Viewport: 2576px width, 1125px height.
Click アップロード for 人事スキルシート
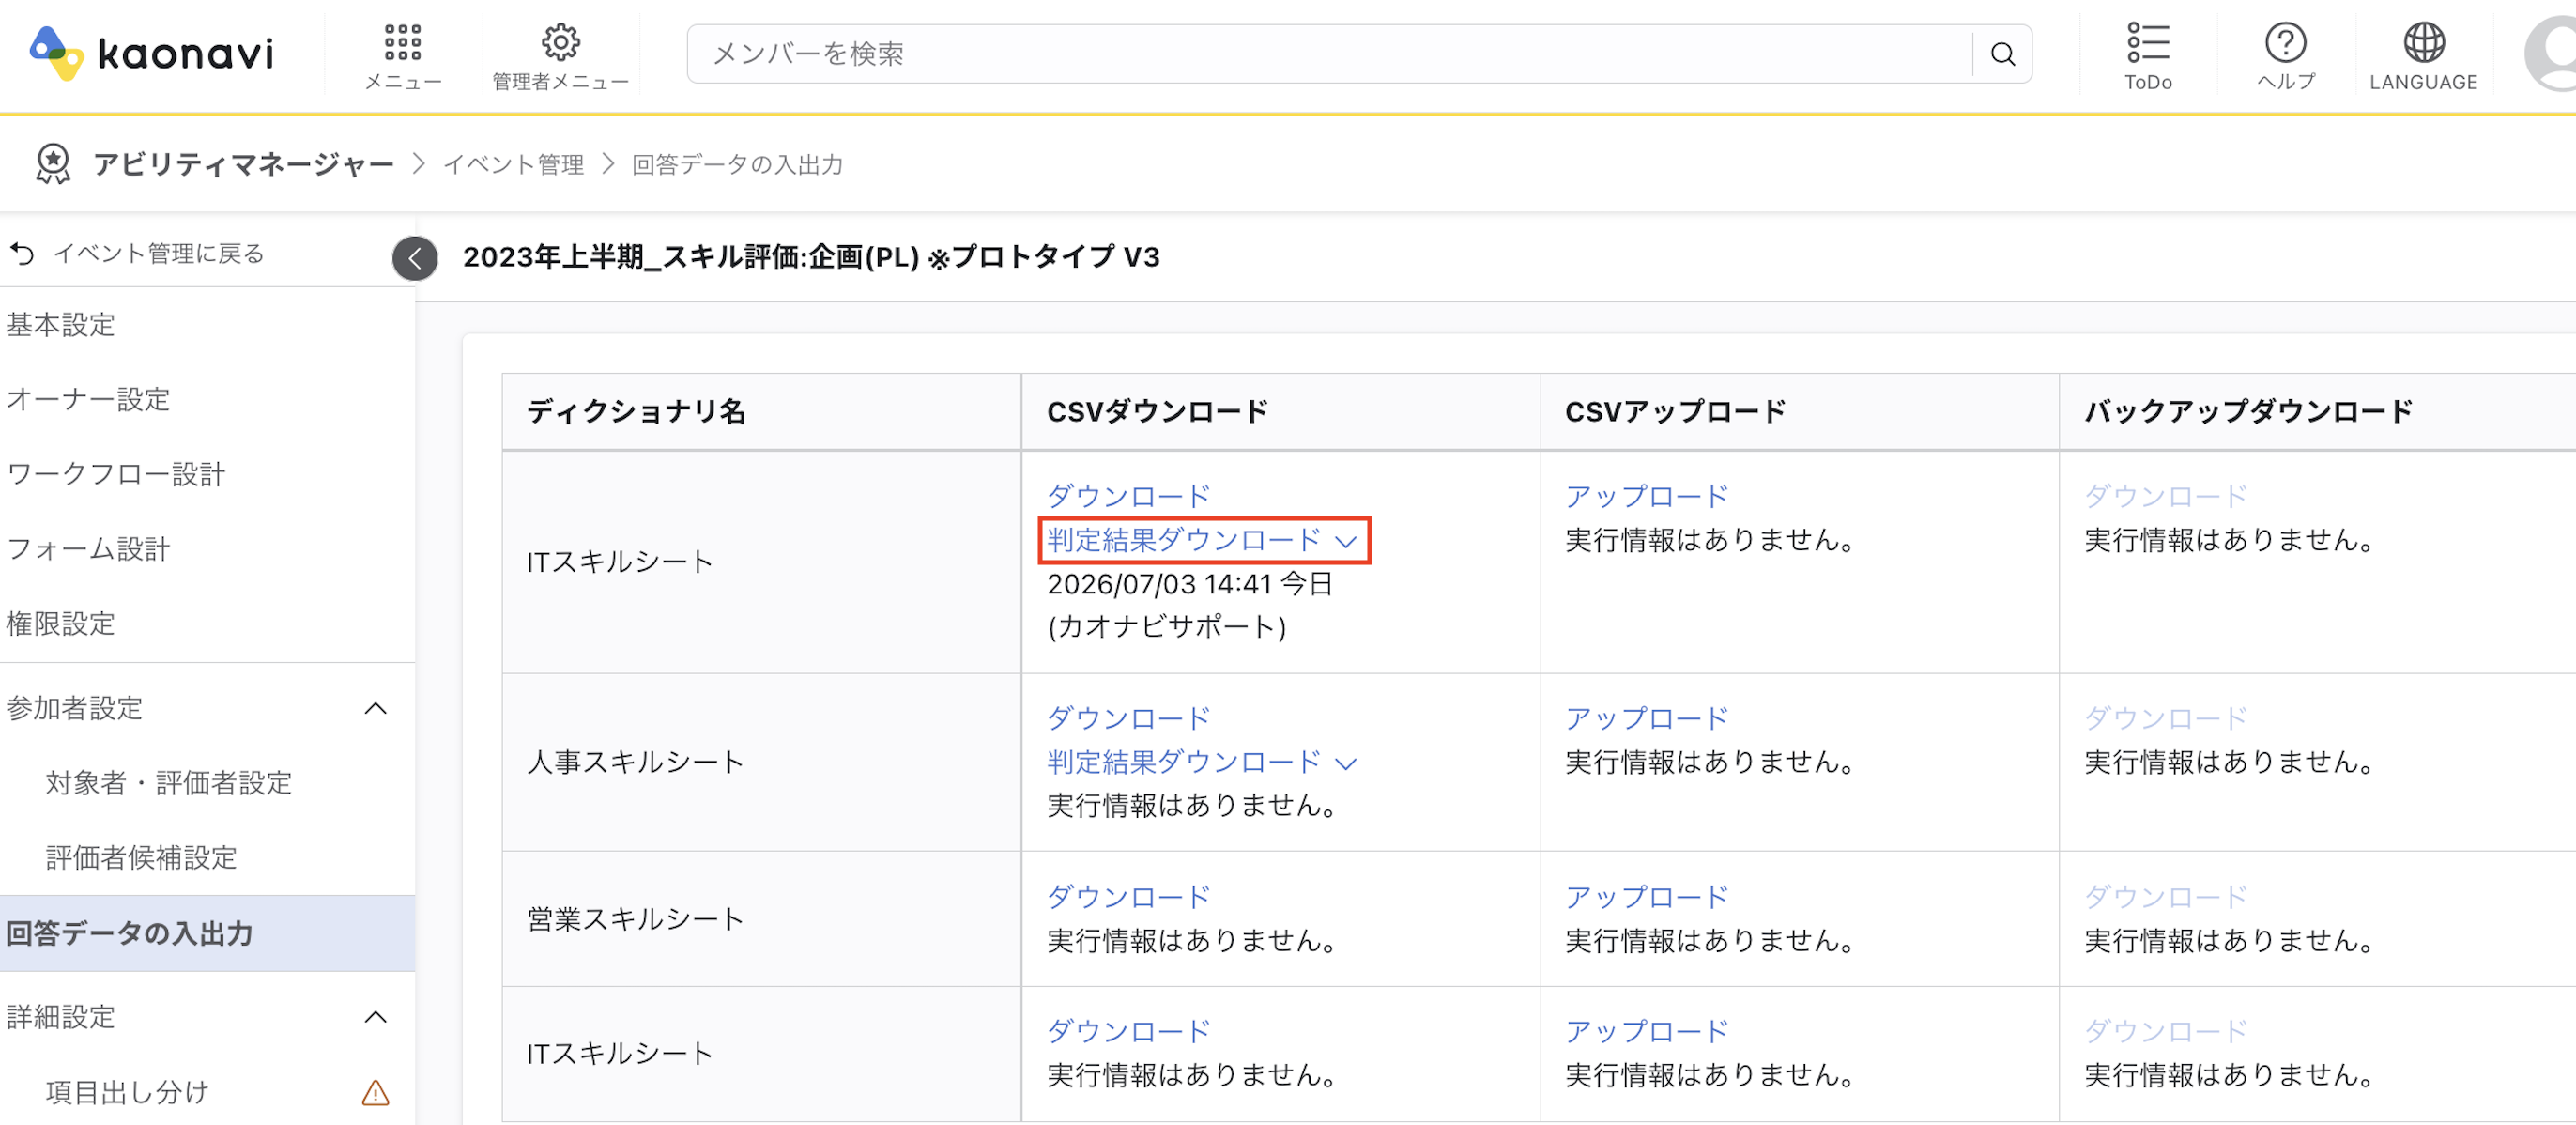click(x=1647, y=718)
